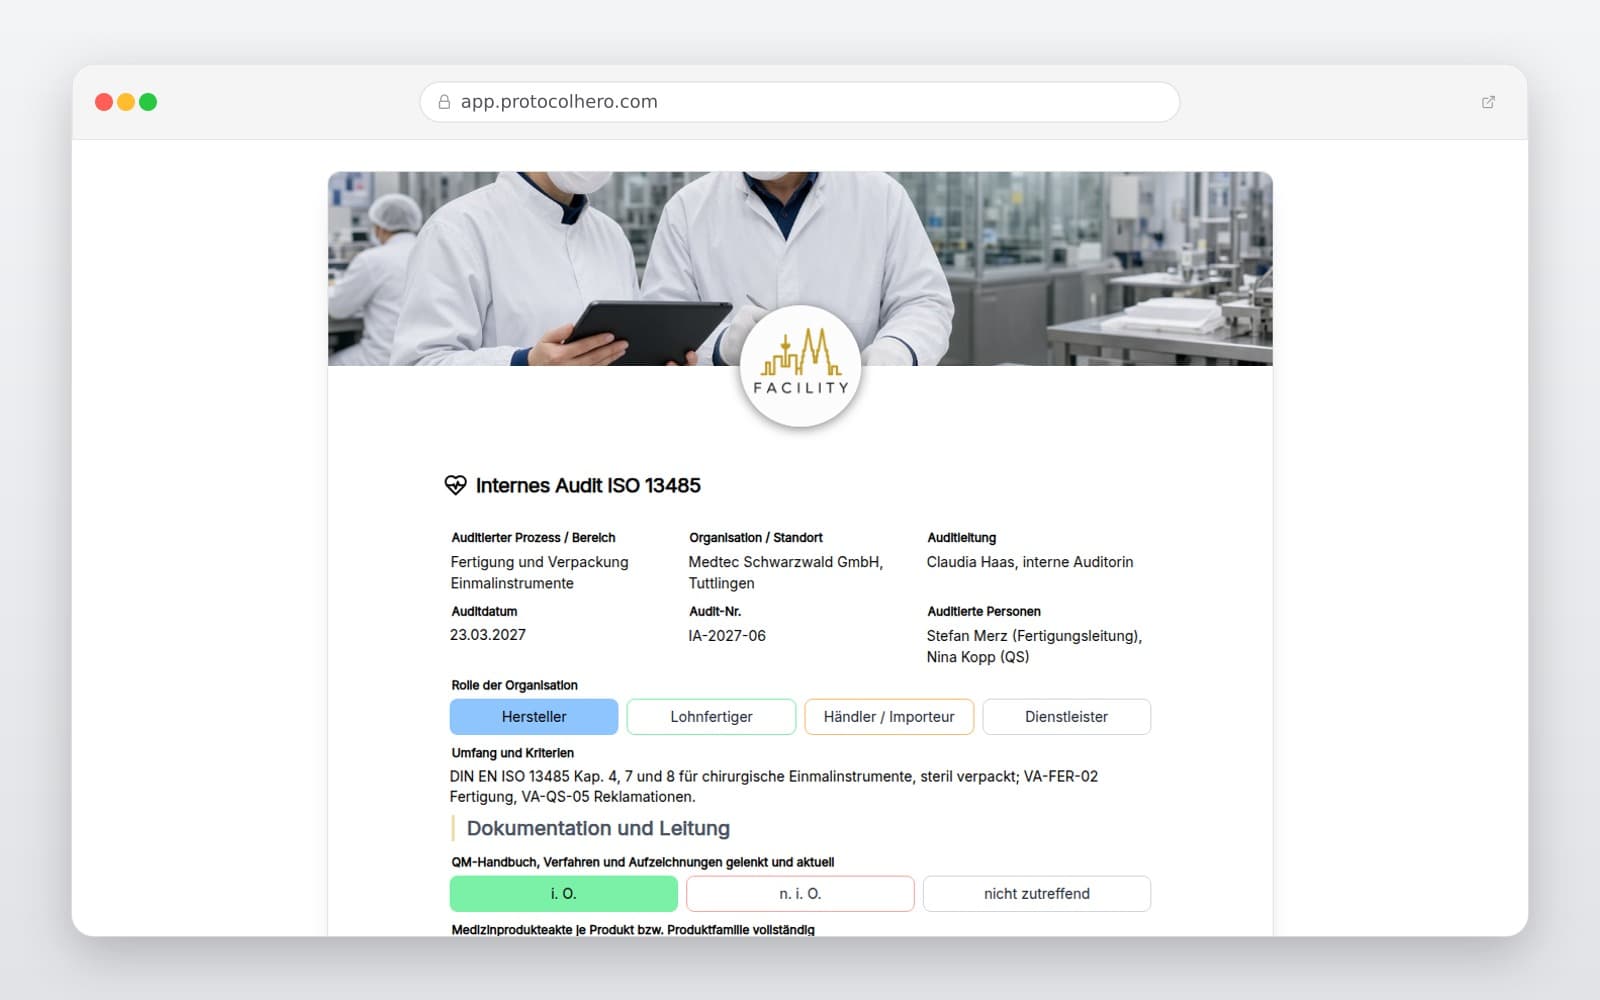The width and height of the screenshot is (1600, 1000).
Task: Click the Auditierte Personen label
Action: point(984,611)
